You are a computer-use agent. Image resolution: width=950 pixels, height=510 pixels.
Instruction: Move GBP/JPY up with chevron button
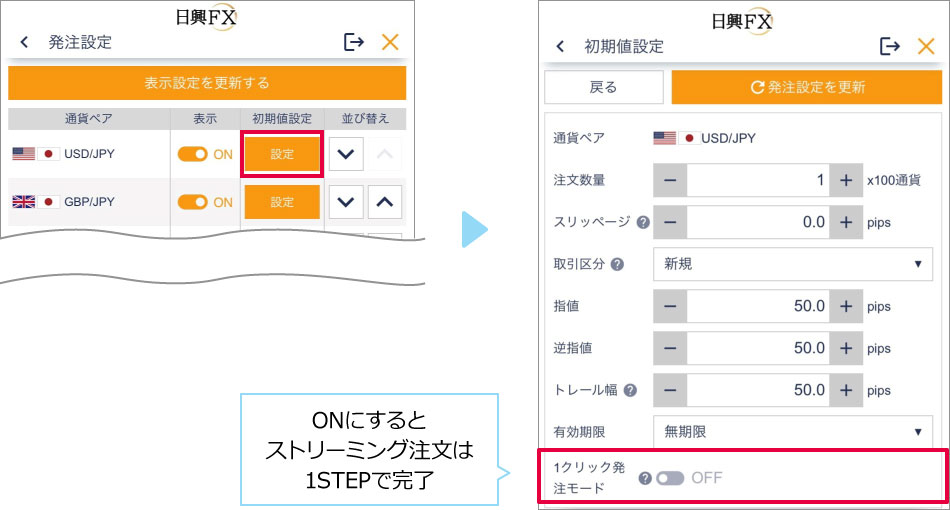385,202
